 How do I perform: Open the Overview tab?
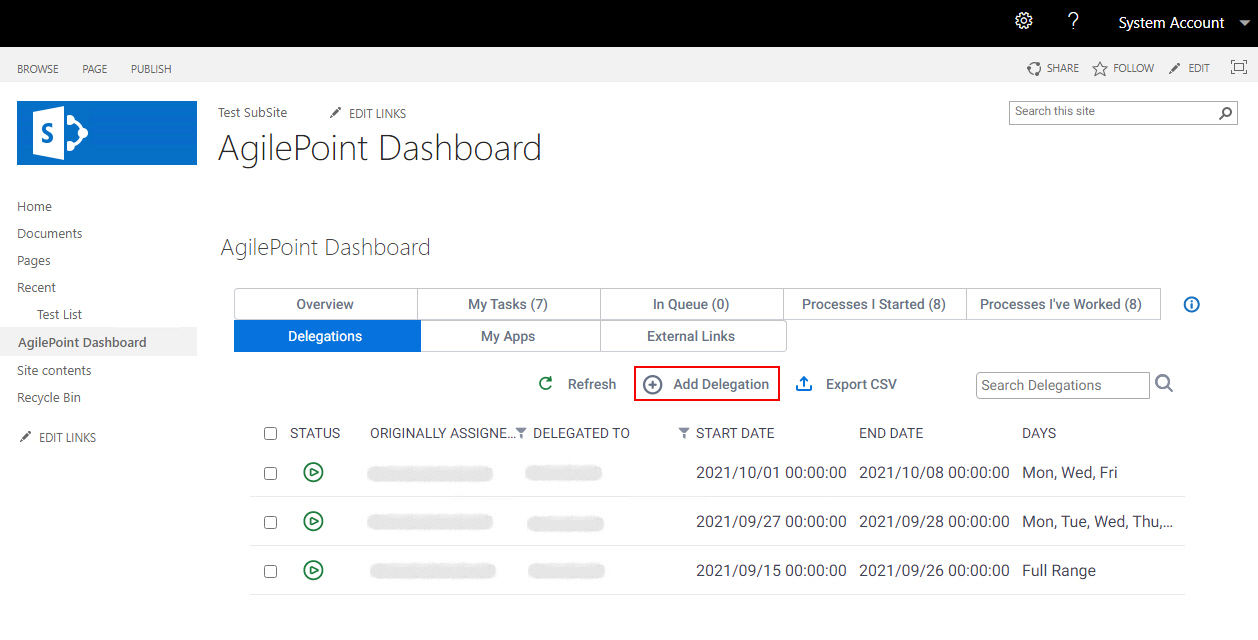pos(325,304)
